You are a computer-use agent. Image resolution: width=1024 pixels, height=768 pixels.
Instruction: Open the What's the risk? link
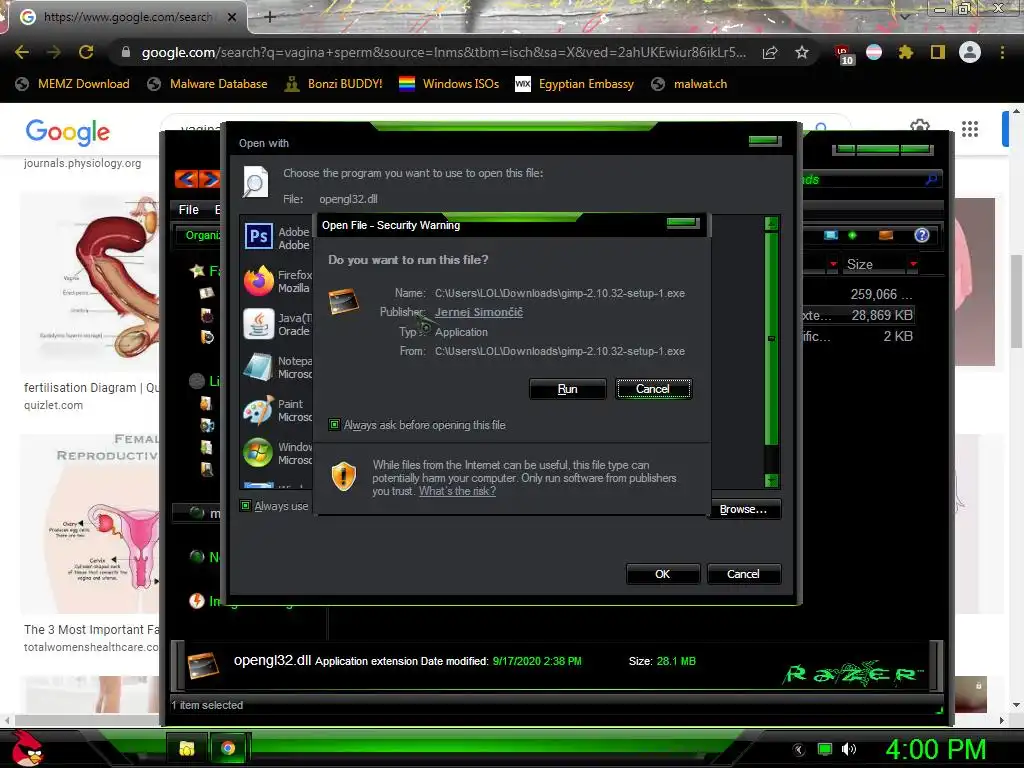coord(457,491)
